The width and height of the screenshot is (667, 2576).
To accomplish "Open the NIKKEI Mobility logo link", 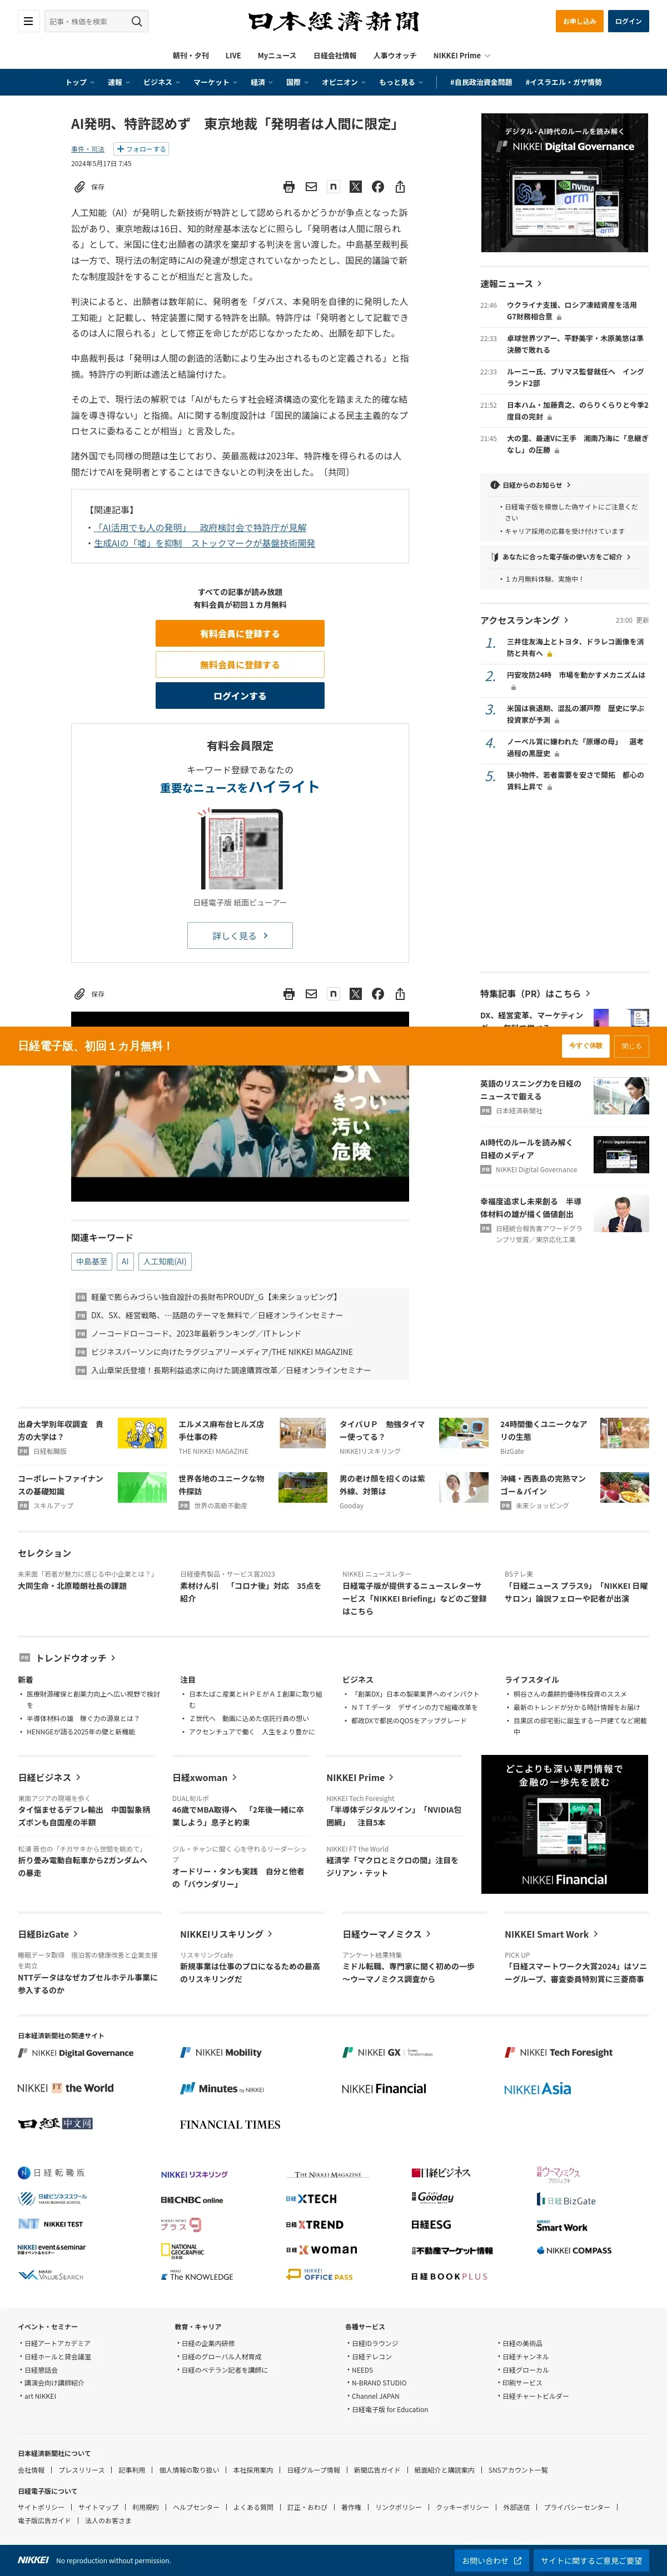I will tap(221, 2053).
